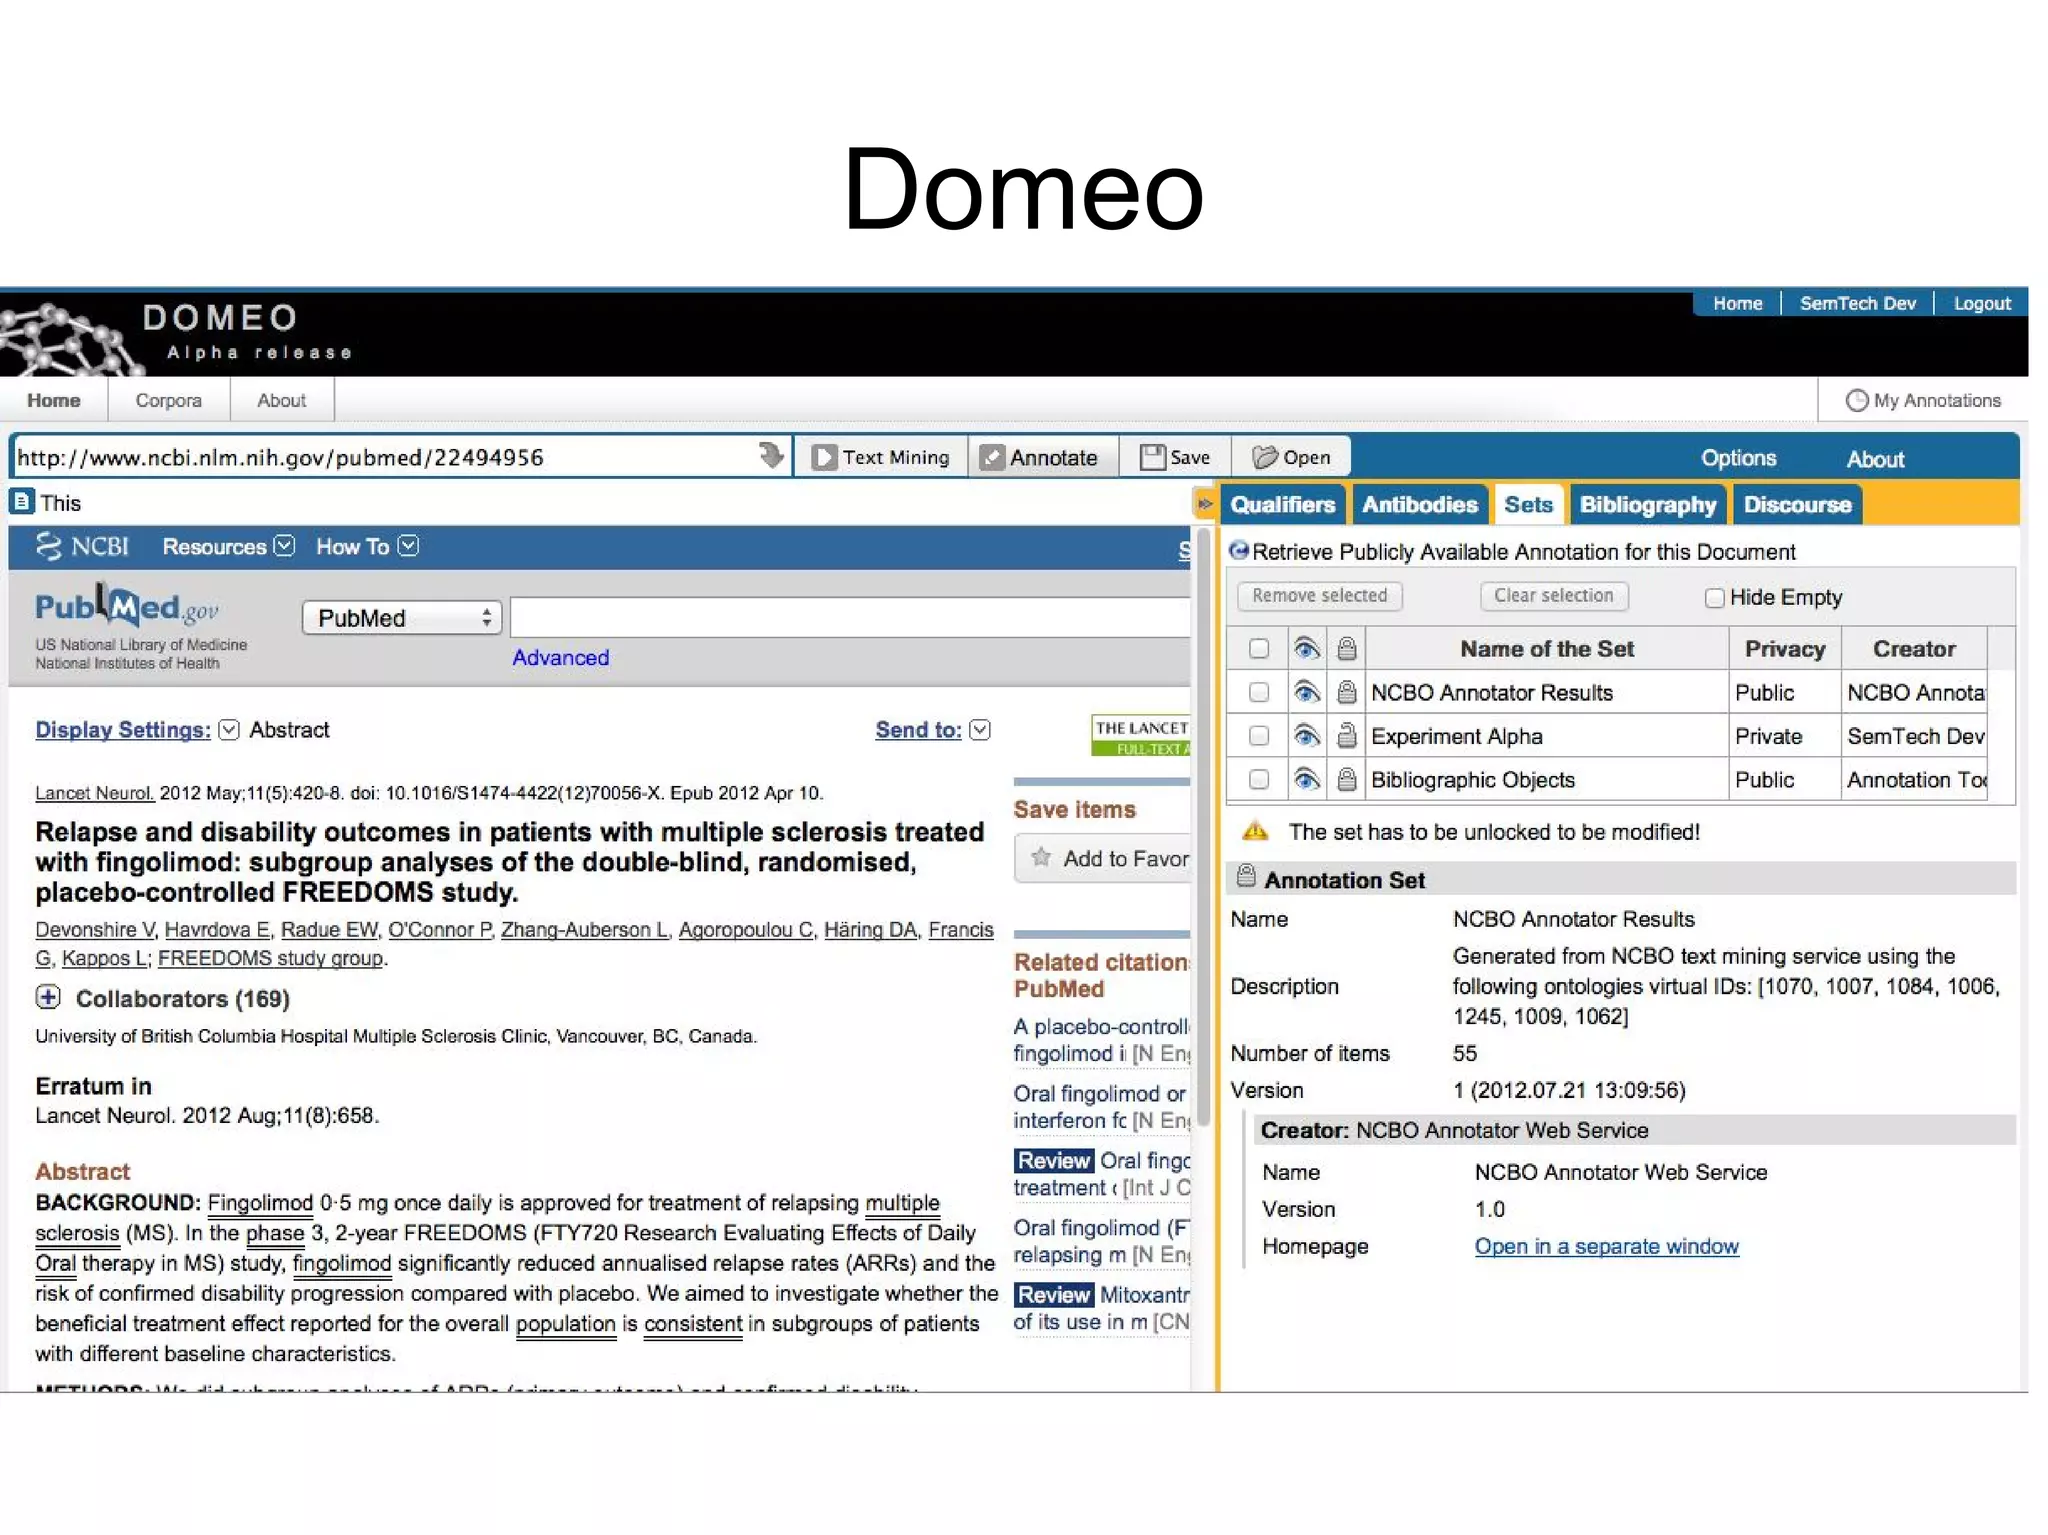2048x1535 pixels.
Task: Click the Save floppy disk icon
Action: pos(1153,457)
